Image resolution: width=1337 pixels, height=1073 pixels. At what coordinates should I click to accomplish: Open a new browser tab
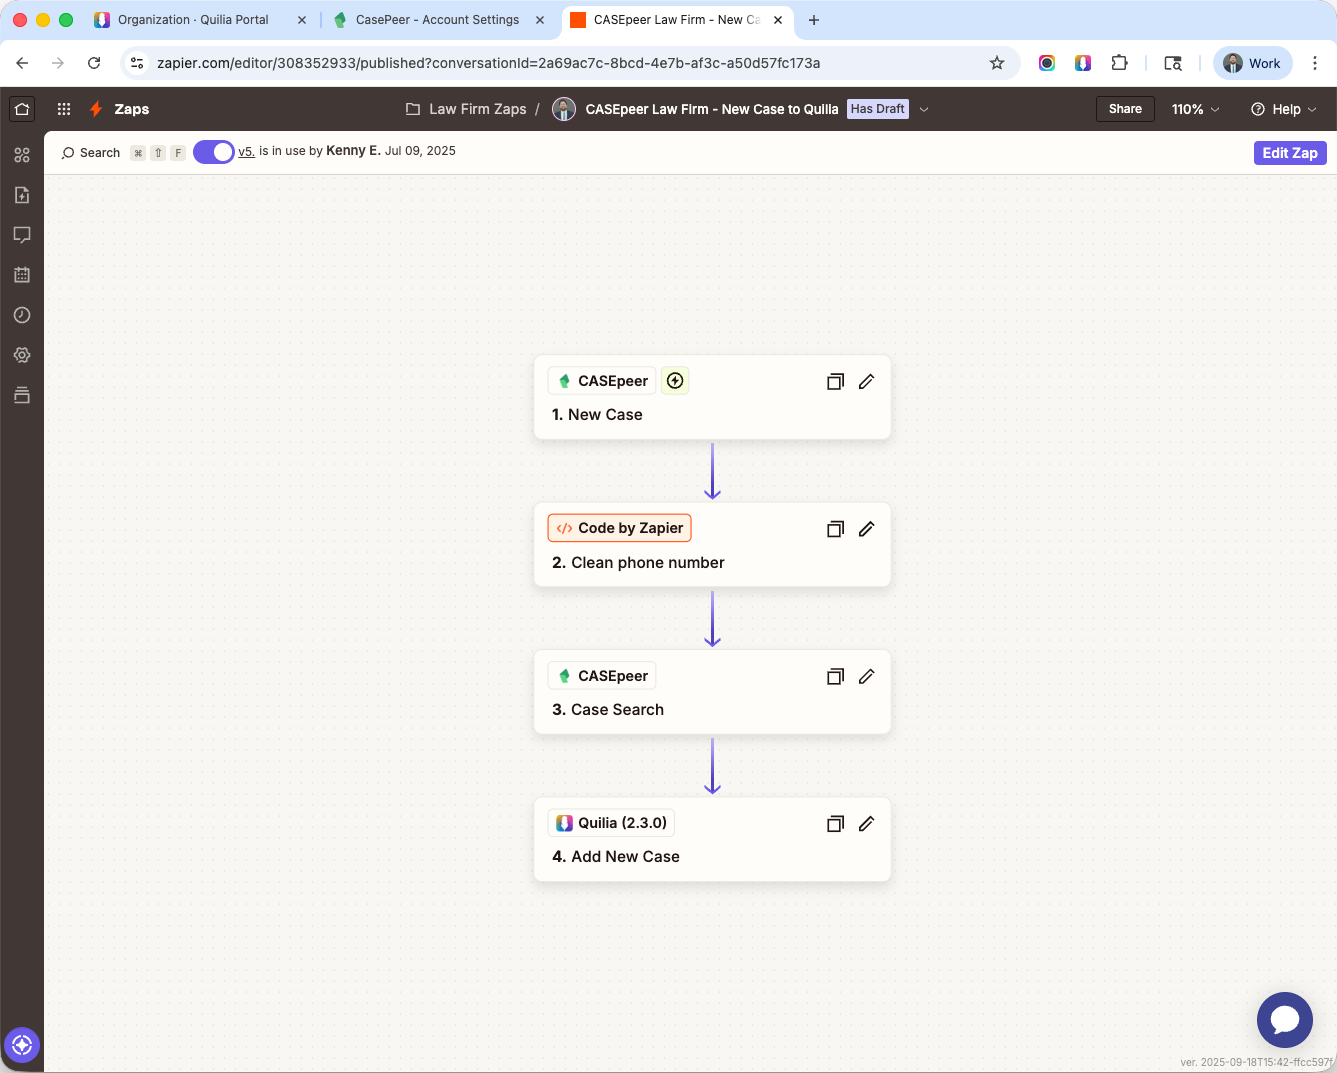[814, 20]
